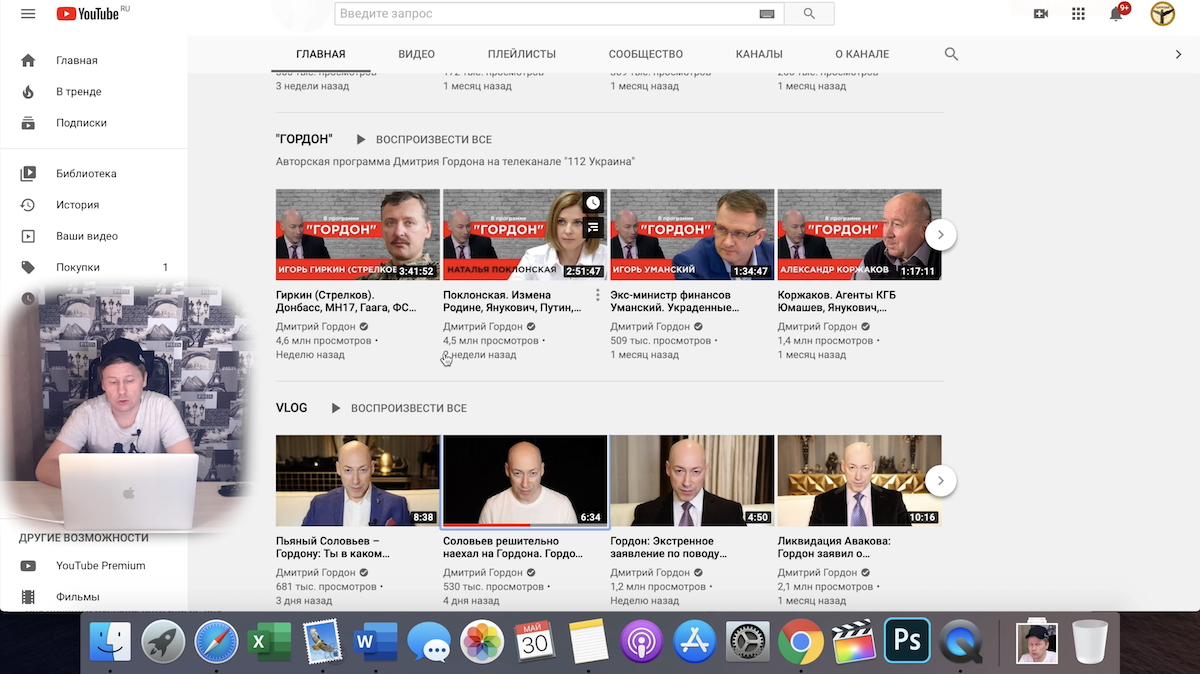Open App Store from the Dock
This screenshot has width=1200, height=674.
click(x=694, y=641)
